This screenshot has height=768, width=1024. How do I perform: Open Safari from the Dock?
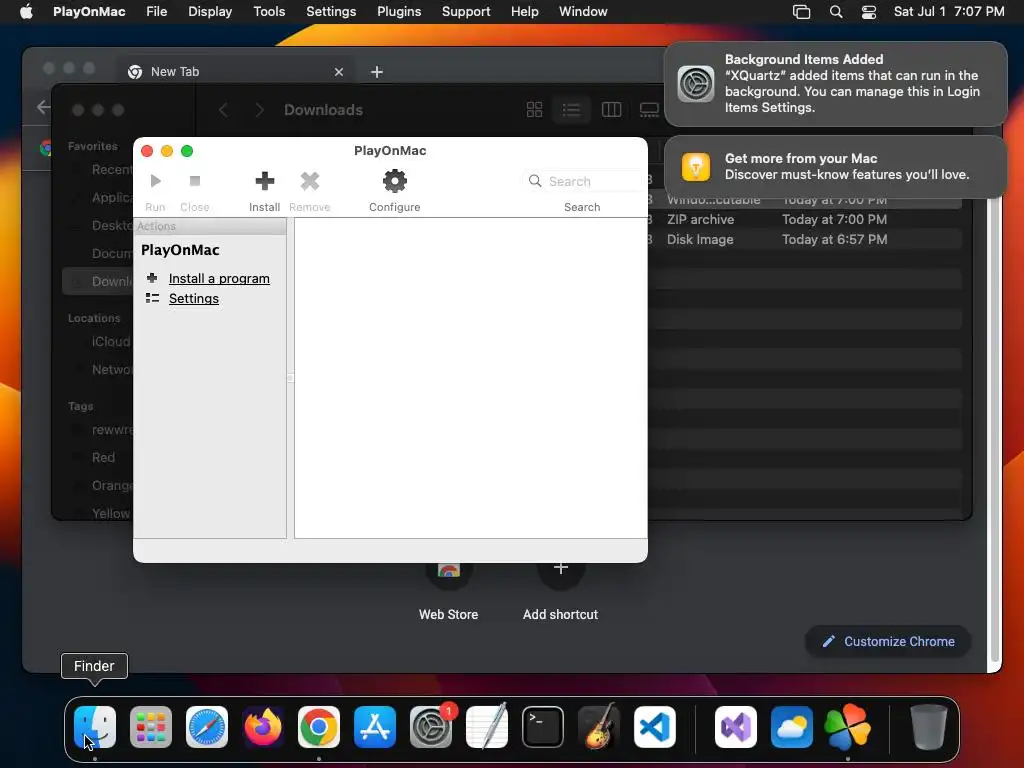tap(207, 727)
